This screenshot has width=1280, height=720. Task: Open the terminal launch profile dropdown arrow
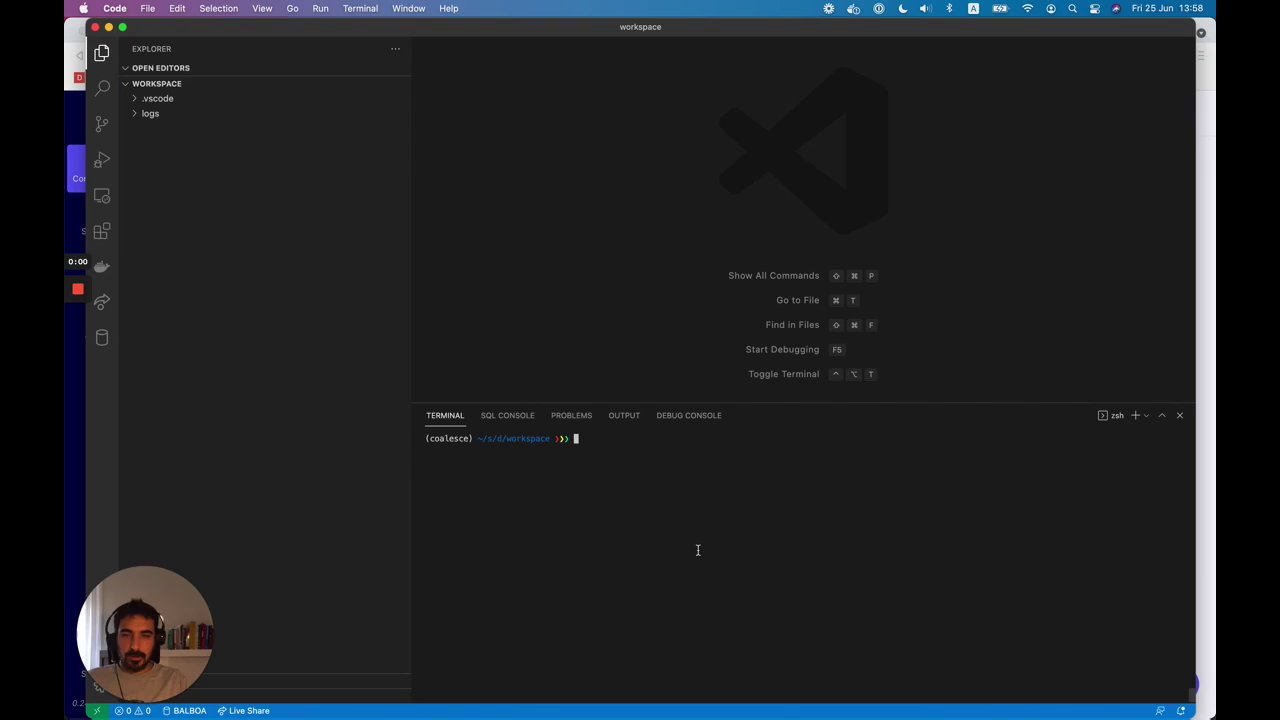pos(1147,415)
